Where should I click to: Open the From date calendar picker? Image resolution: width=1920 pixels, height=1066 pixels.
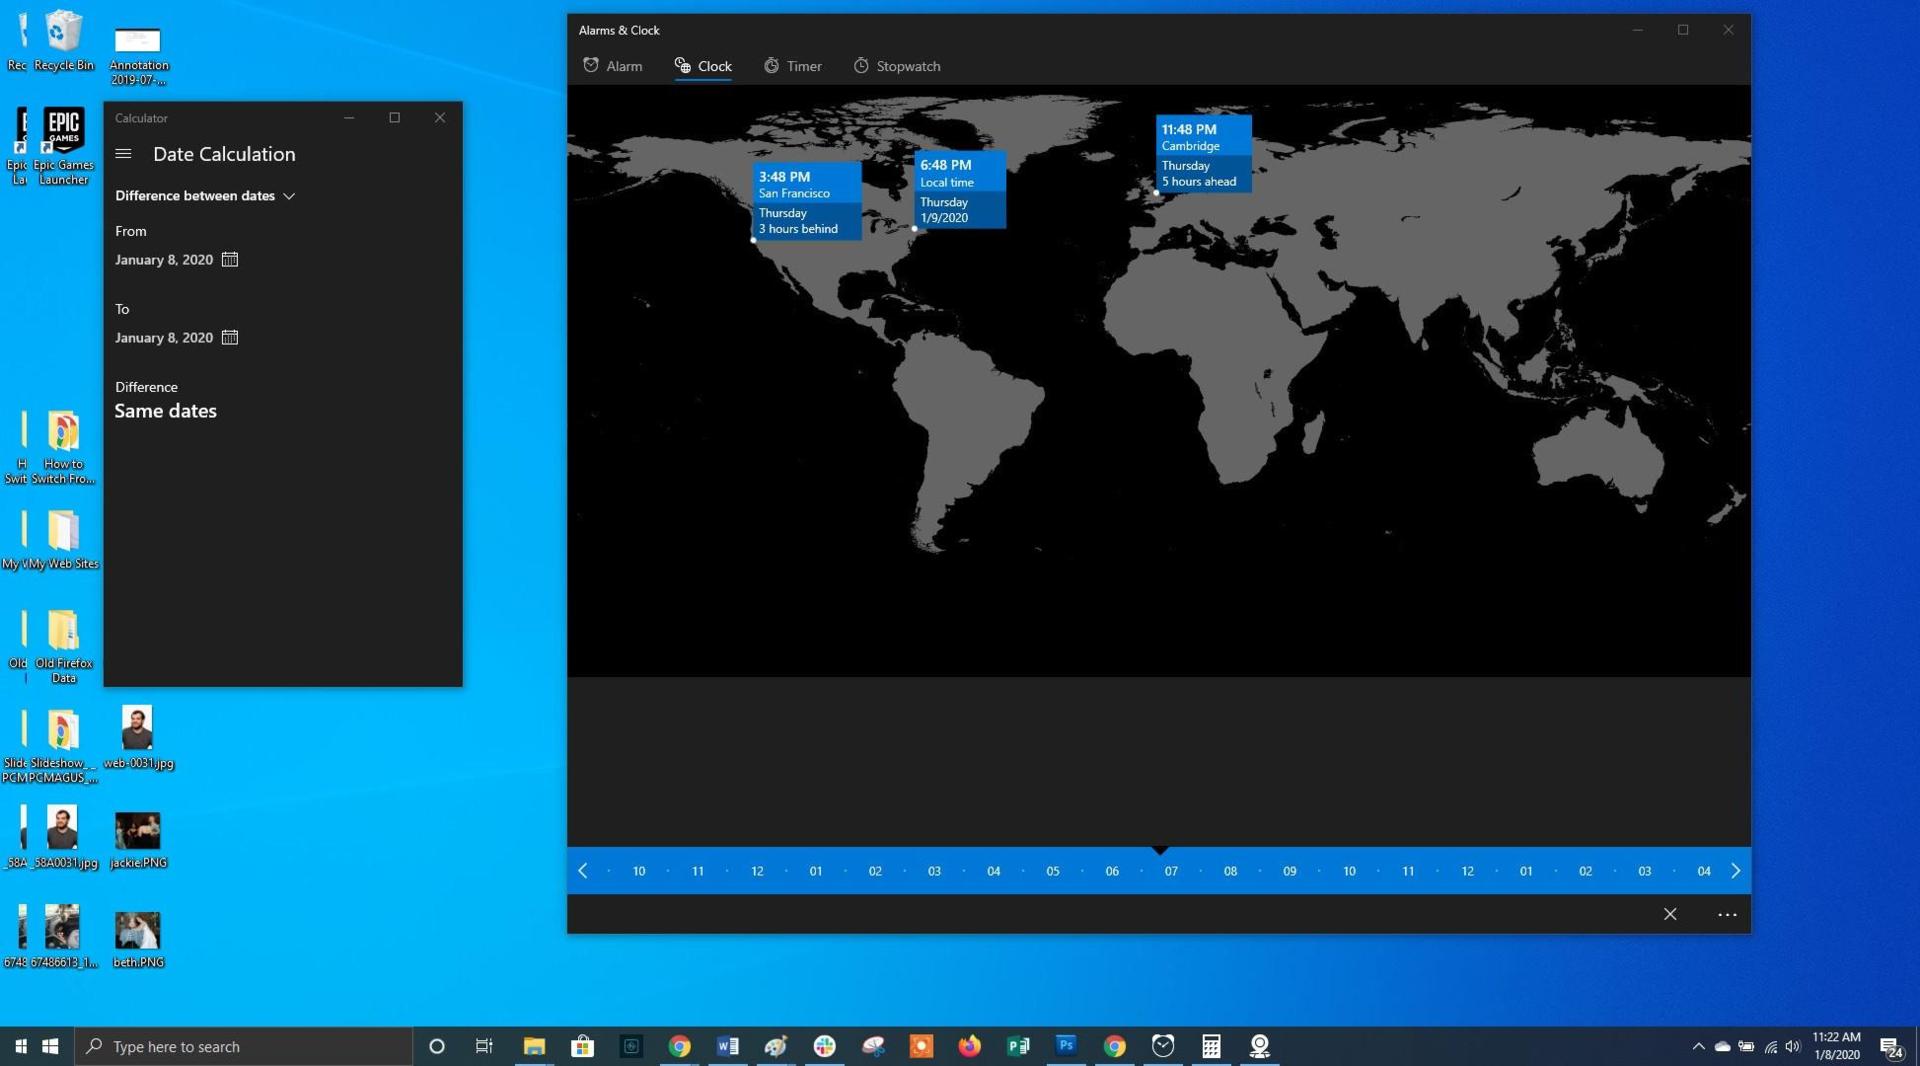(x=229, y=259)
